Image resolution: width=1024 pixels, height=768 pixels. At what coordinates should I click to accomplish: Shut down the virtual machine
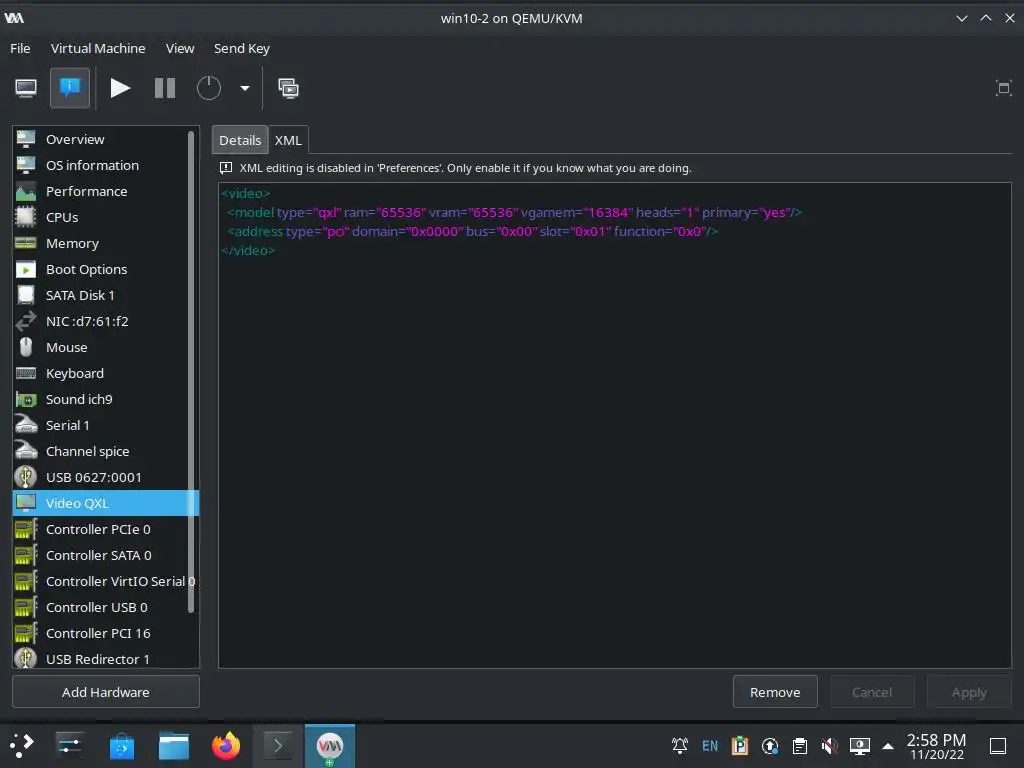209,88
